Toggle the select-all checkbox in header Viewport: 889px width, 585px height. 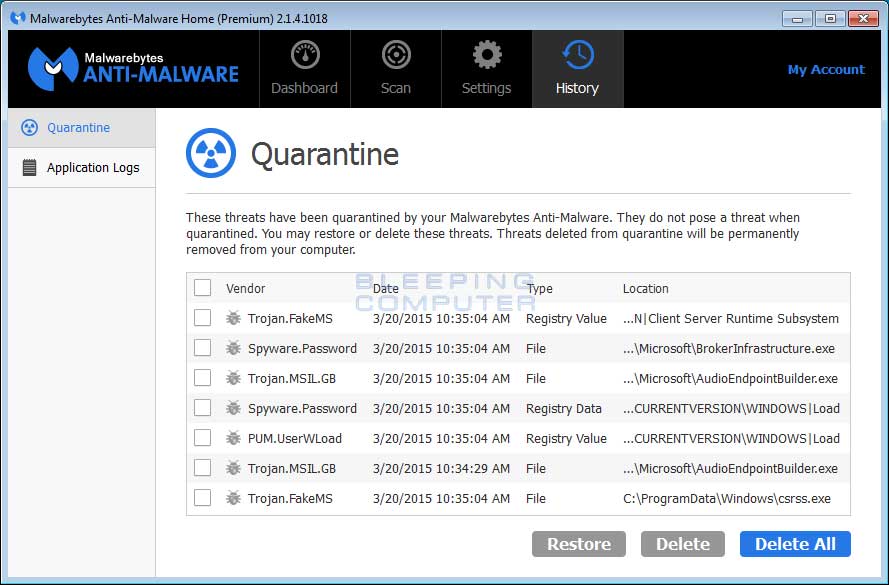[x=203, y=288]
